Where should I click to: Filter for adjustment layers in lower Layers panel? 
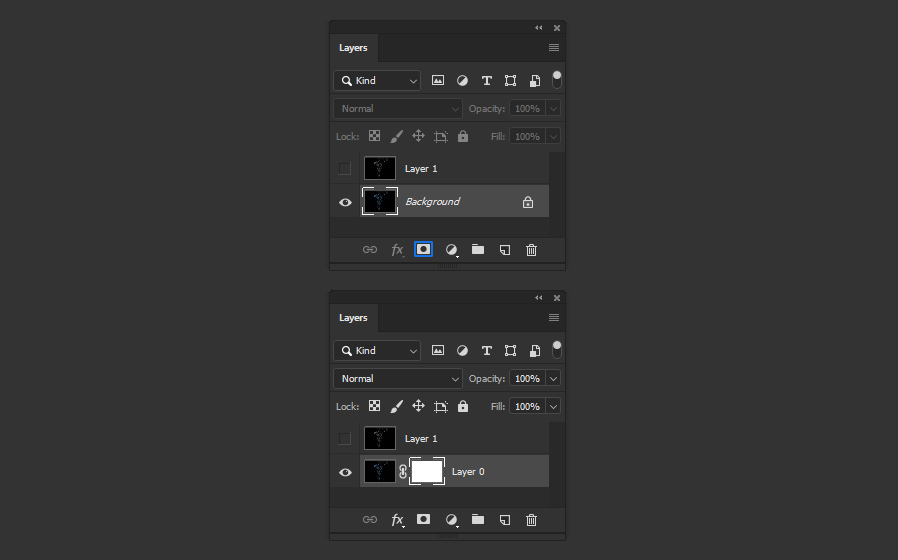pyautogui.click(x=462, y=350)
